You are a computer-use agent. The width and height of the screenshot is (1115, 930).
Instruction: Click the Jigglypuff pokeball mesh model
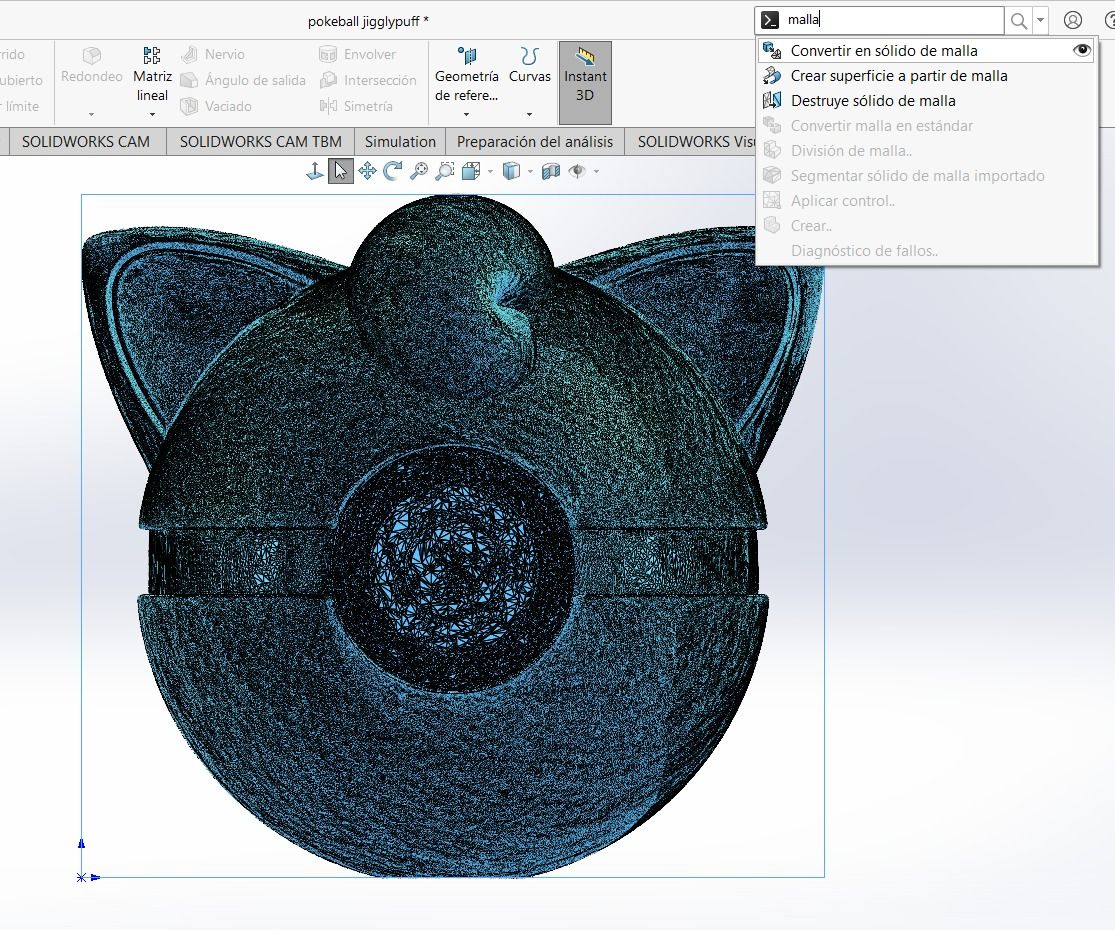point(453,535)
